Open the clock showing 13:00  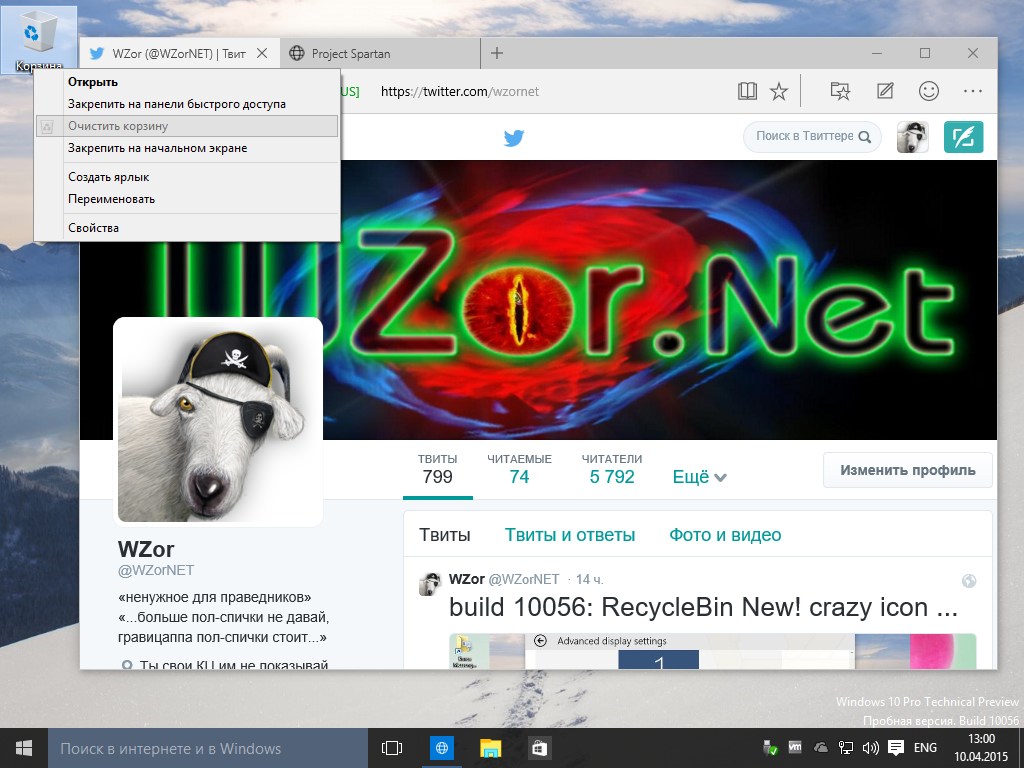click(x=981, y=748)
